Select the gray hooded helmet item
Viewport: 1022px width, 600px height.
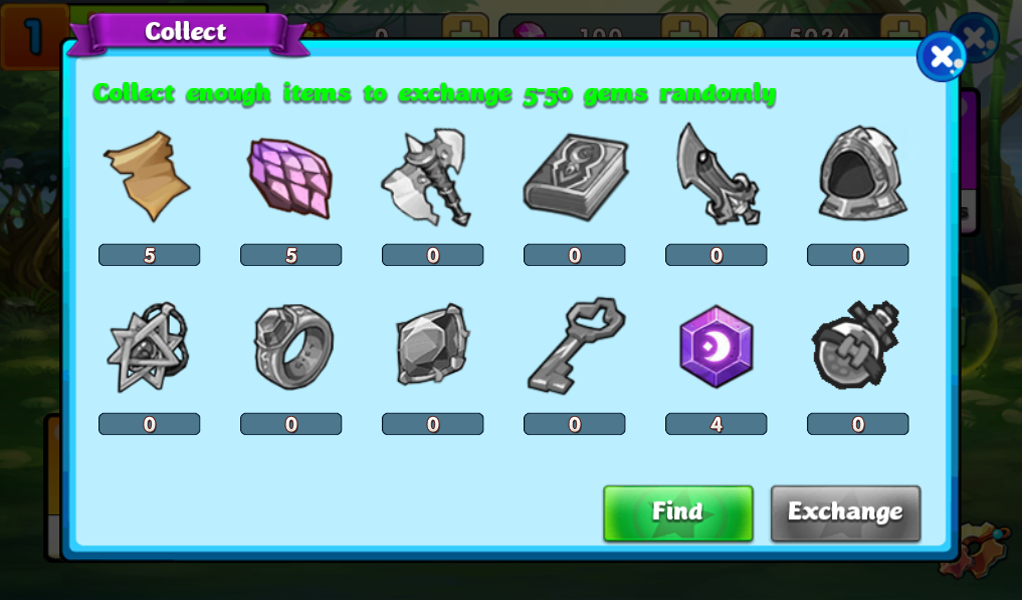[862, 173]
